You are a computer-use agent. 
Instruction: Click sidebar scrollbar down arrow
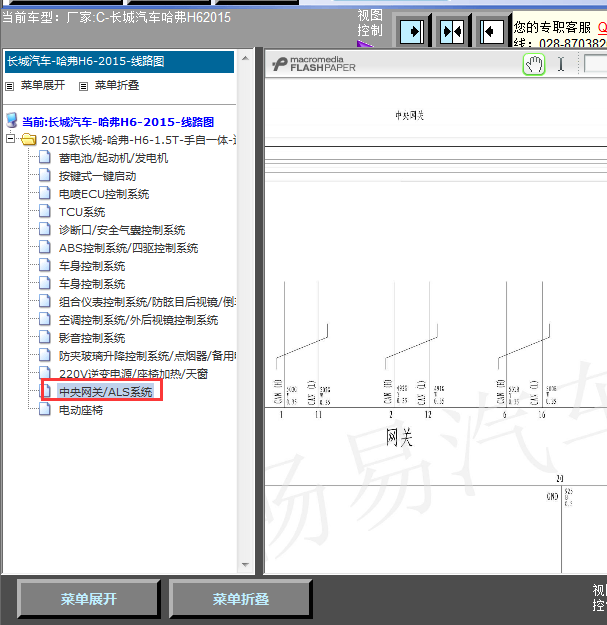(246, 564)
